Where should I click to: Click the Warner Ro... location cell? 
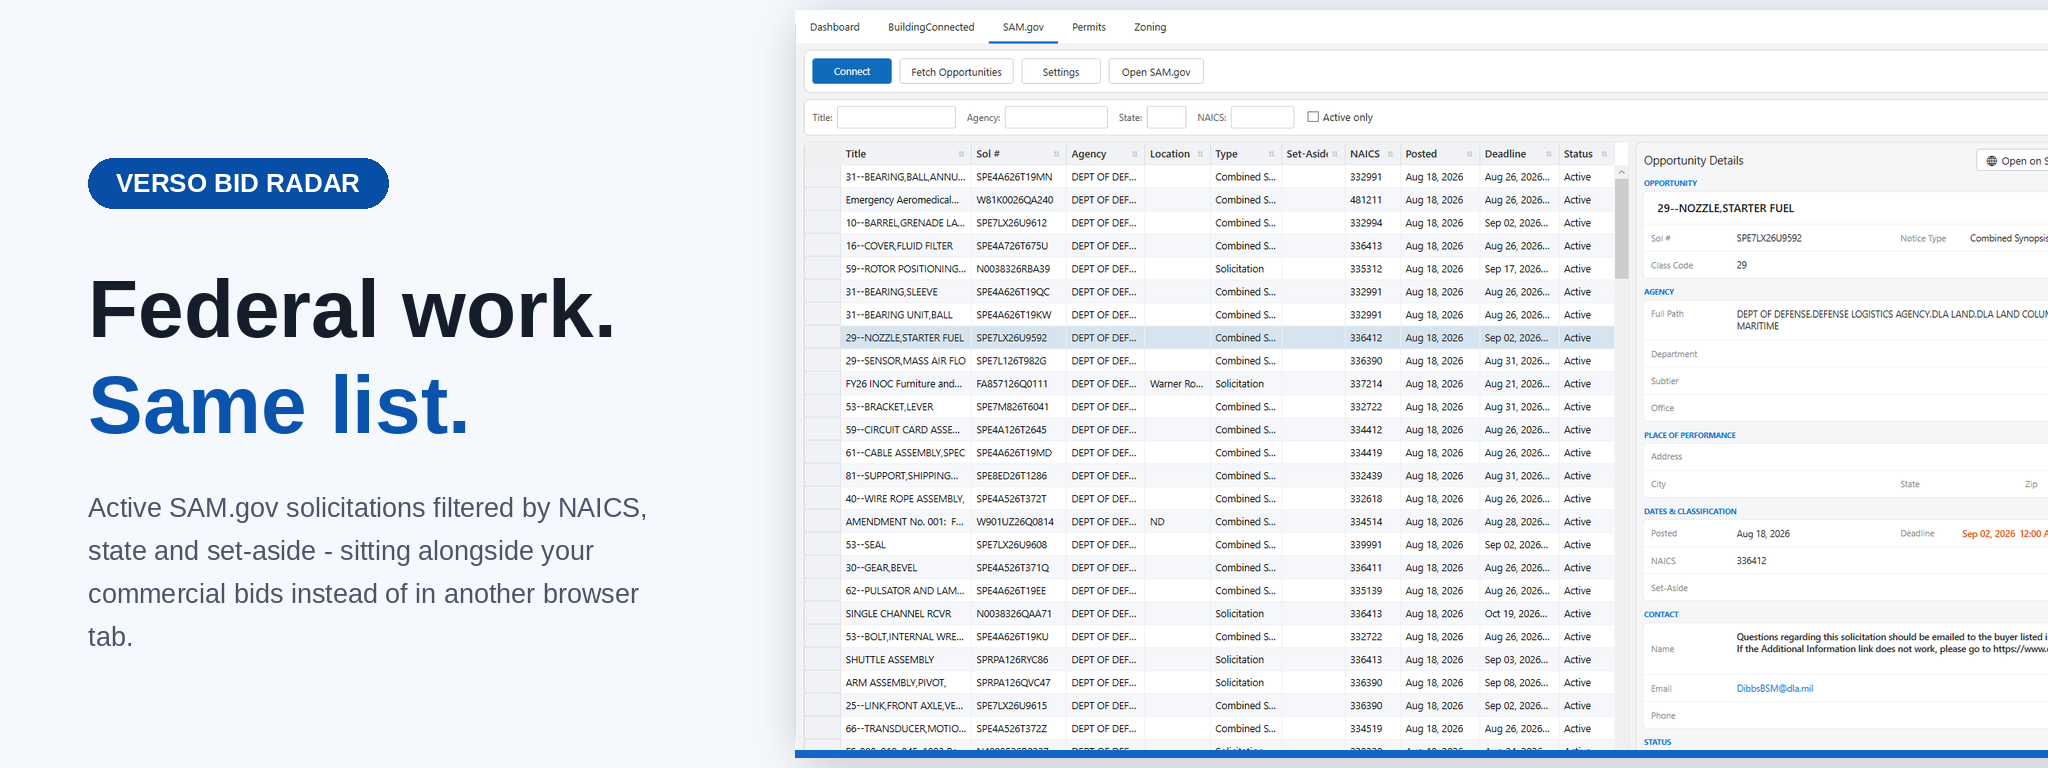point(1177,384)
